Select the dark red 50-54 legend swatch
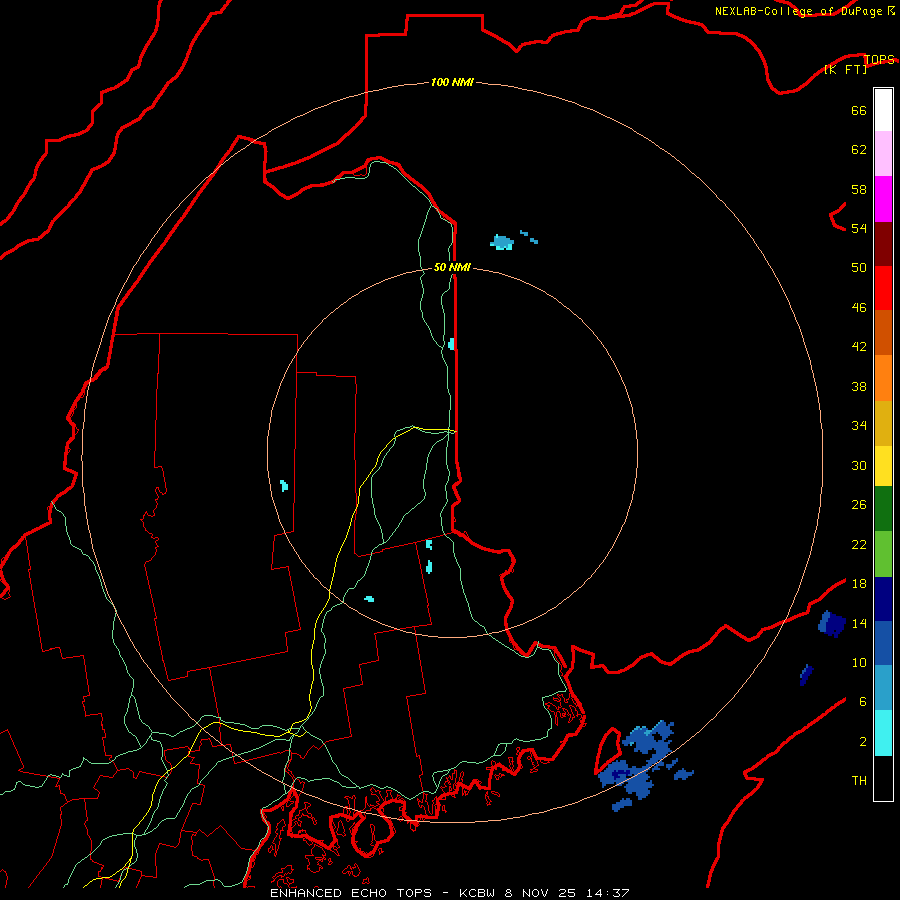This screenshot has width=900, height=900. pyautogui.click(x=883, y=244)
